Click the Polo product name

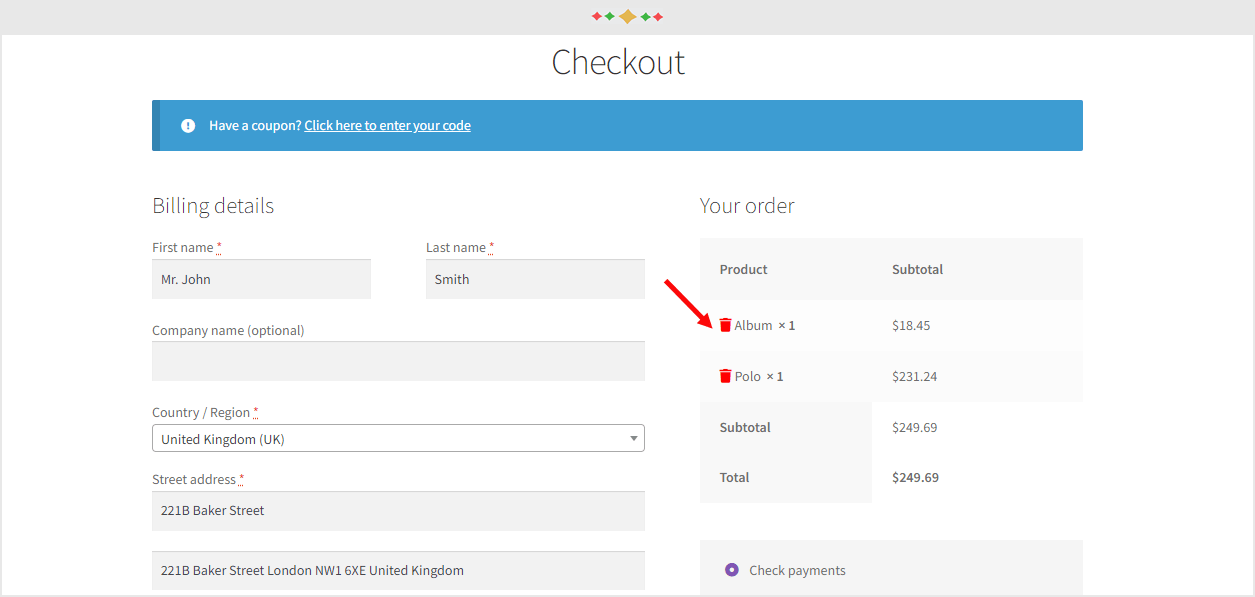[747, 376]
